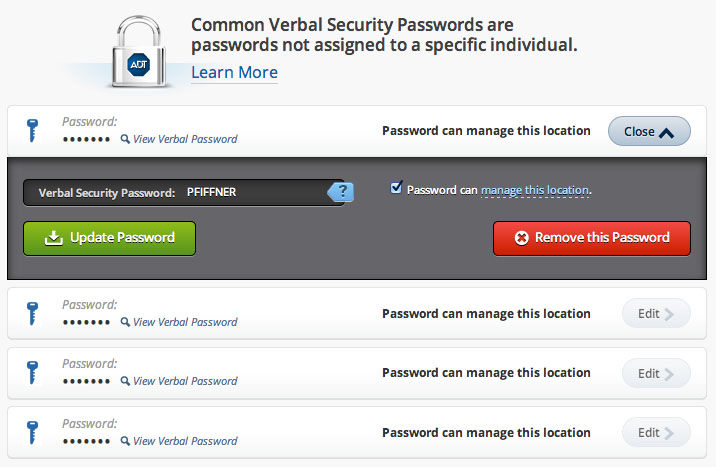
Task: Expand the second password row with Edit
Action: click(656, 314)
